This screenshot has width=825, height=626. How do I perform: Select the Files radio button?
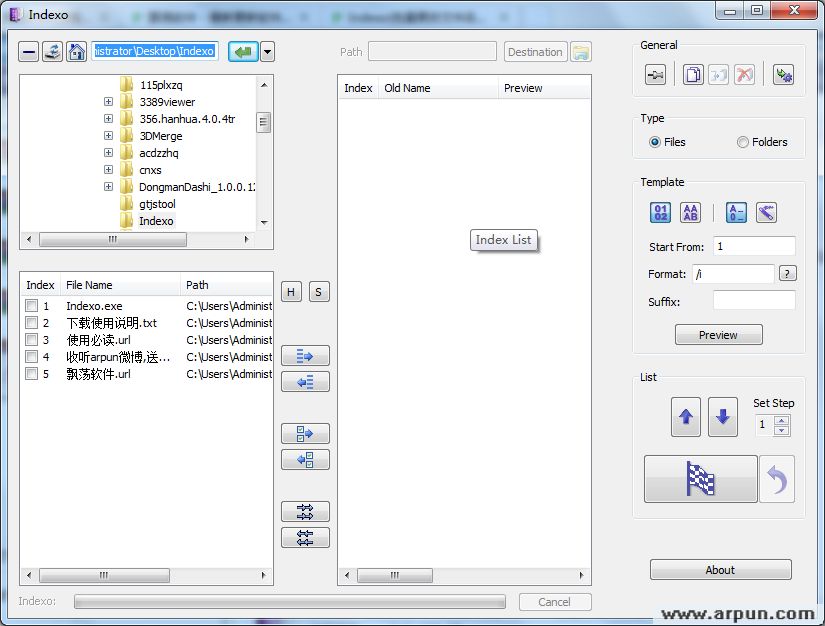[655, 142]
